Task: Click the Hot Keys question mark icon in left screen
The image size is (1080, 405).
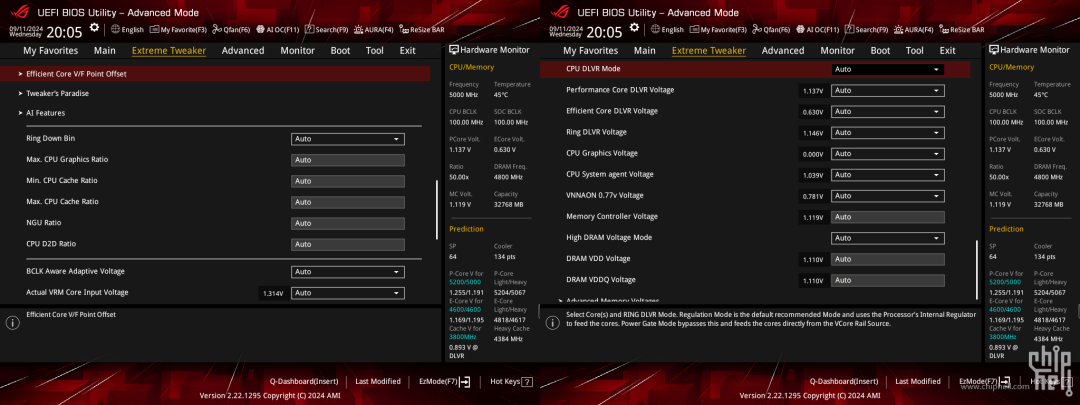Action: [527, 381]
